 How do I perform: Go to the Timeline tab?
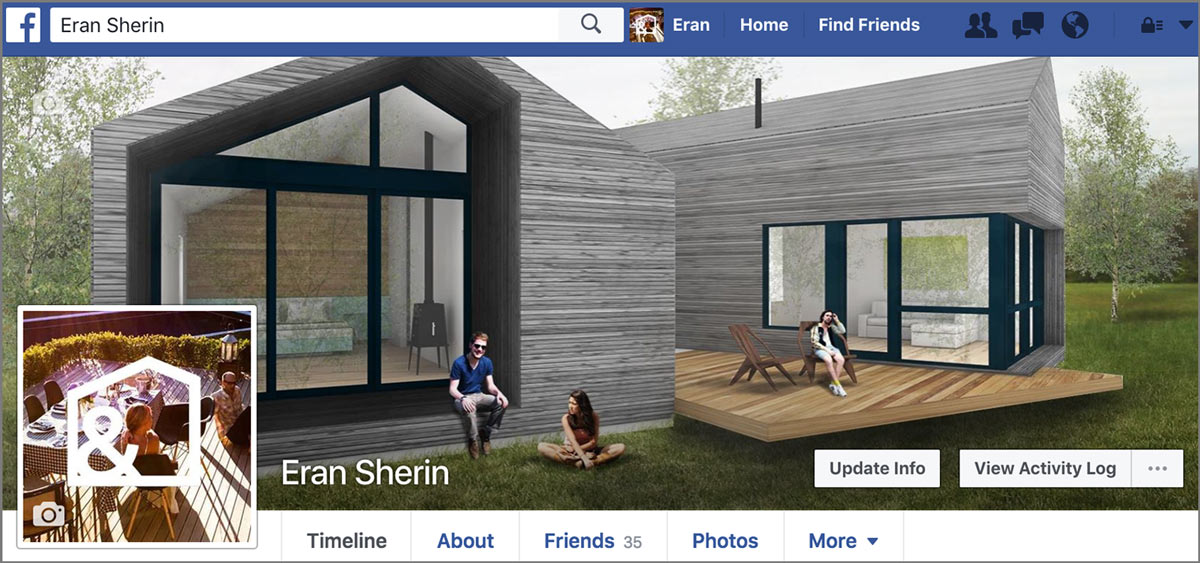[346, 541]
